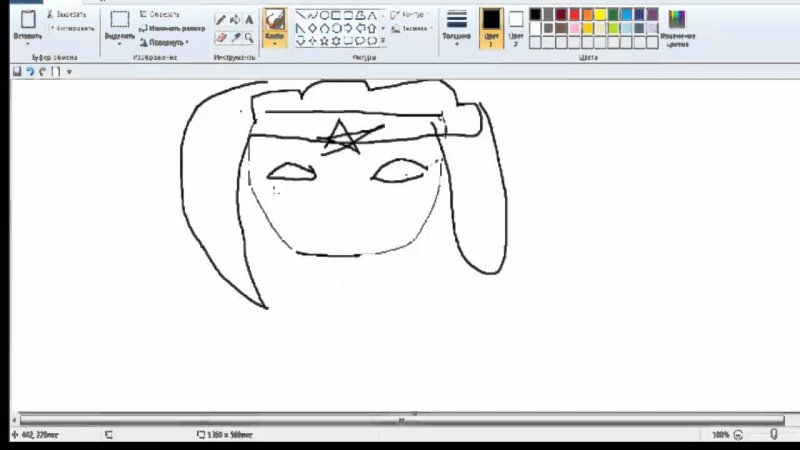Click the horizontal canvas scrollbar
The image size is (800, 450).
coord(402,420)
